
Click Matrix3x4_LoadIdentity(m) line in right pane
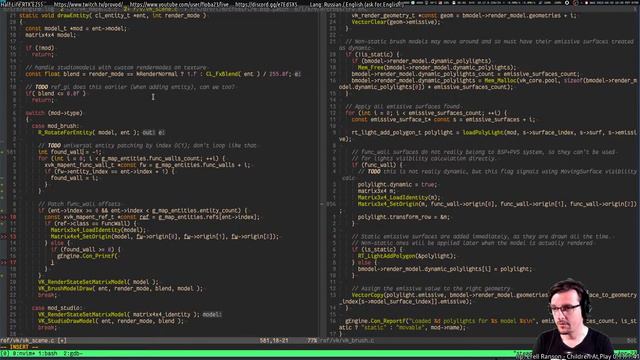[399, 198]
